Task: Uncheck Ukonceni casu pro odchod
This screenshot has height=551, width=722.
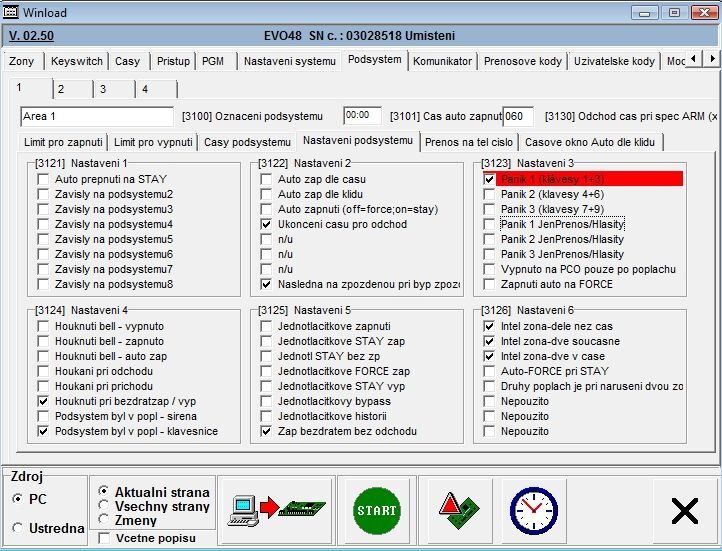Action: [266, 225]
